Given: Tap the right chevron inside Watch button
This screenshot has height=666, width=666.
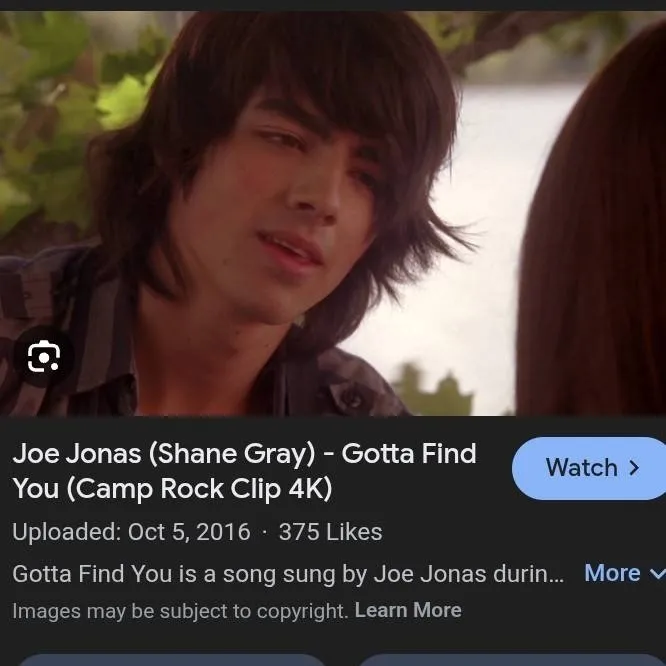Looking at the screenshot, I should coord(634,468).
